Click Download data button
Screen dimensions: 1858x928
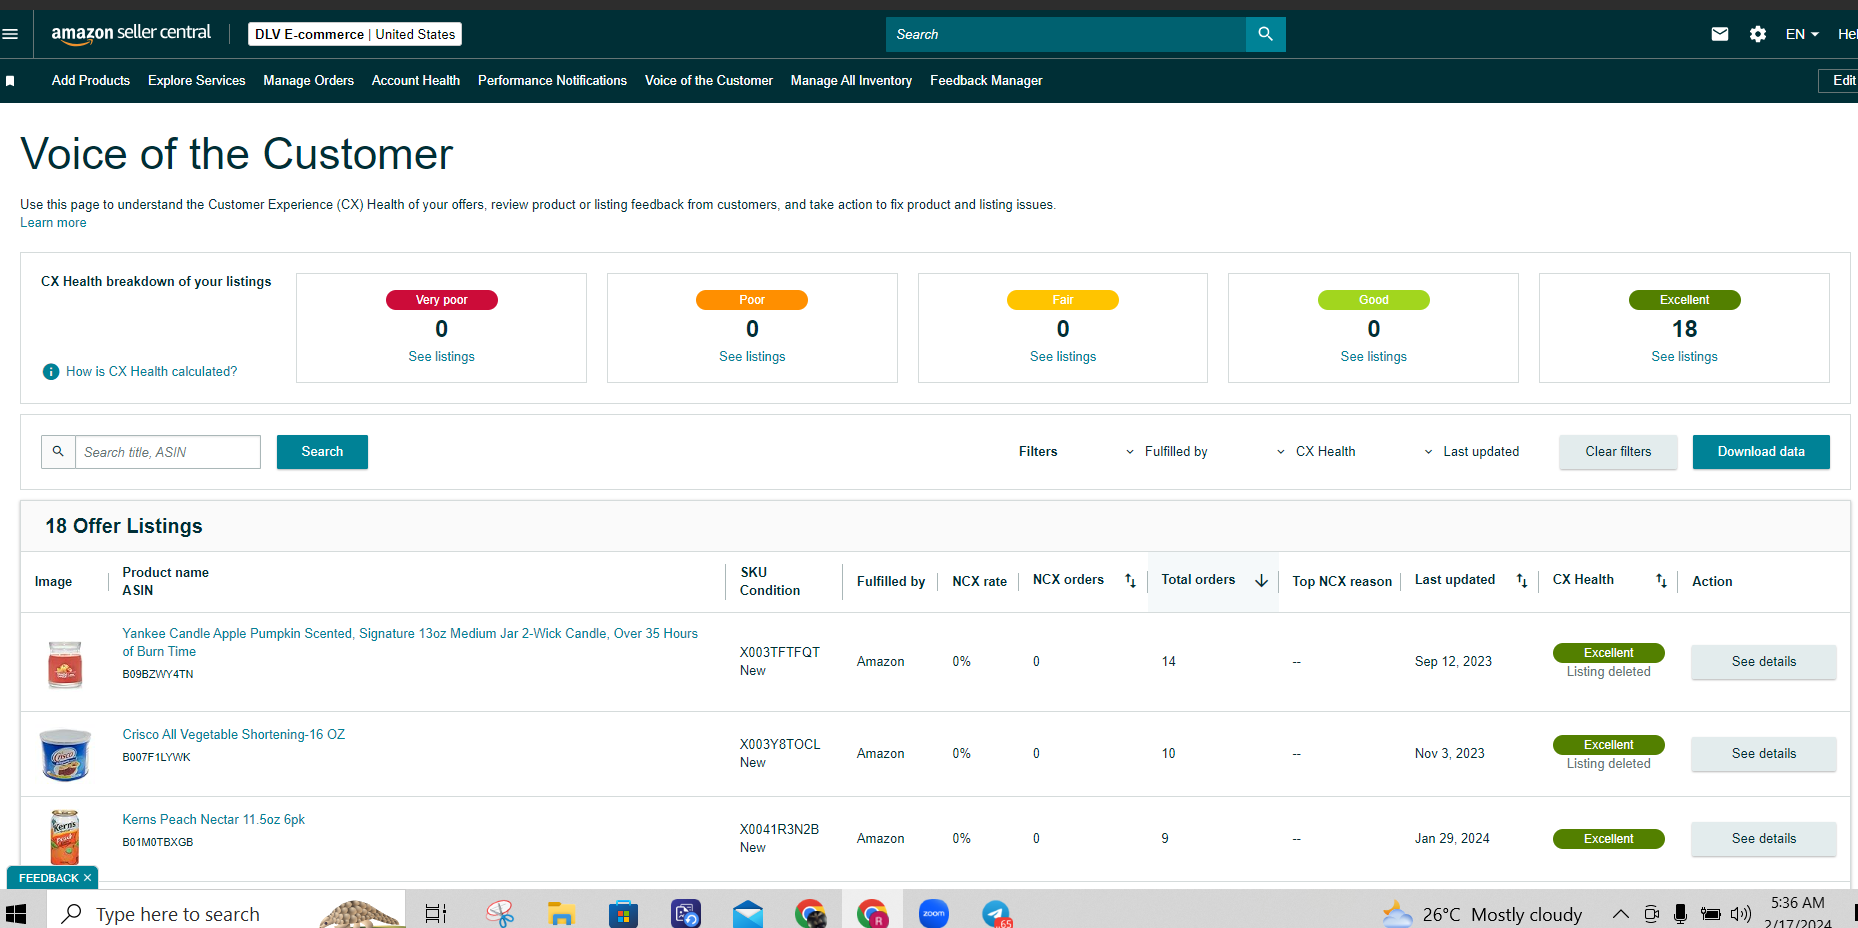click(x=1761, y=452)
